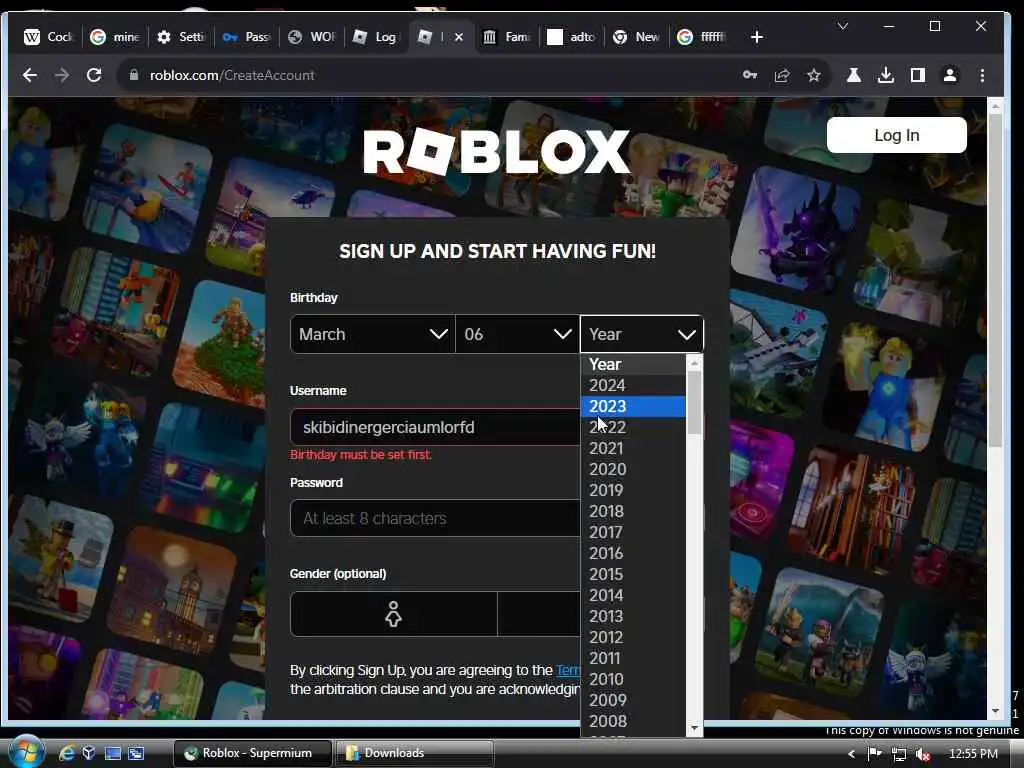Switch to the Fam tab
The height and width of the screenshot is (768, 1024).
[506, 37]
